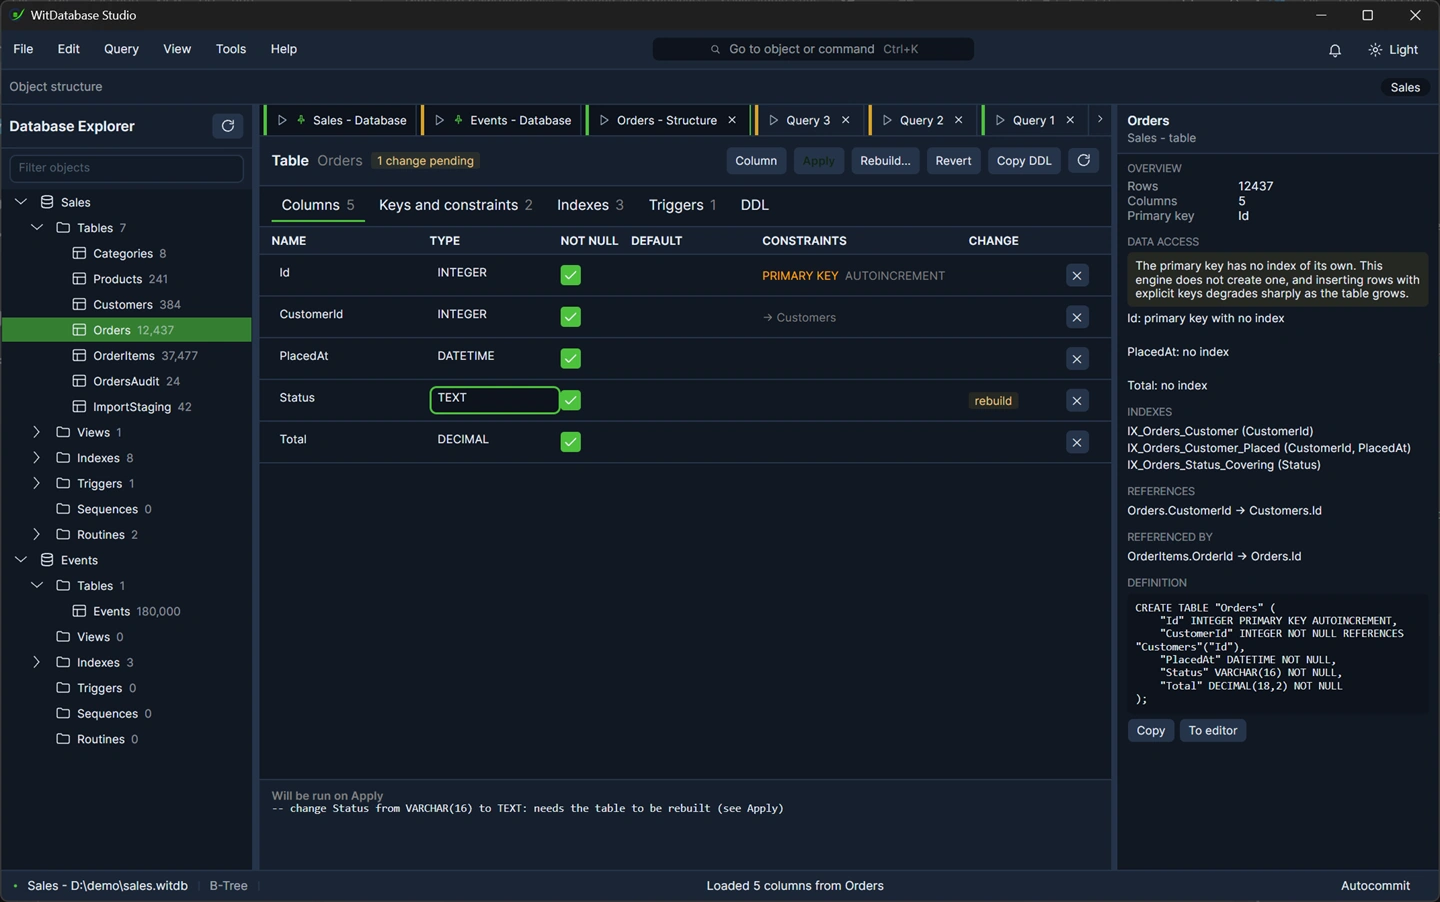Viewport: 1440px width, 902px height.
Task: Click the run icon on Query 3 tab
Action: pyautogui.click(x=773, y=120)
